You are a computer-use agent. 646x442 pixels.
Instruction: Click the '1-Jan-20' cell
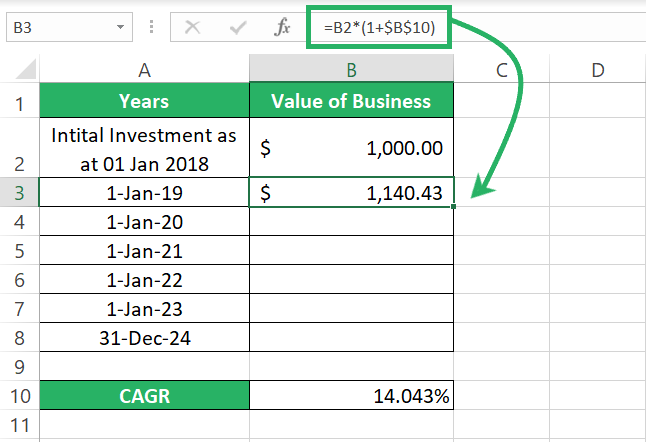pos(144,222)
